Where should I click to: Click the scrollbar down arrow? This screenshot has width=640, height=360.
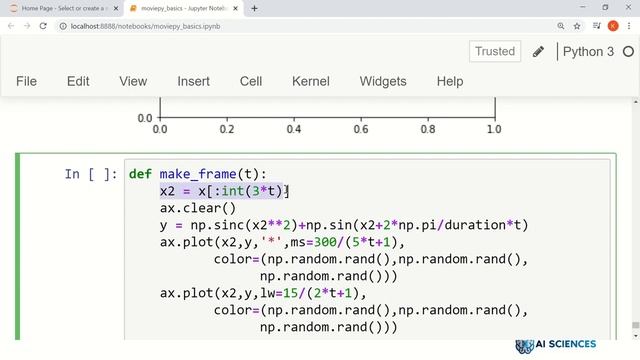click(636, 336)
